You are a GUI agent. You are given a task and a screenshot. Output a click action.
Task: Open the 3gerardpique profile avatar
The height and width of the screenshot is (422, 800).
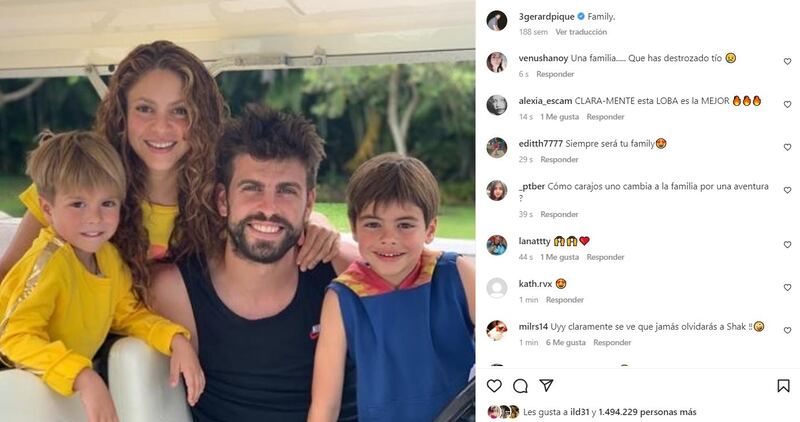coord(496,21)
